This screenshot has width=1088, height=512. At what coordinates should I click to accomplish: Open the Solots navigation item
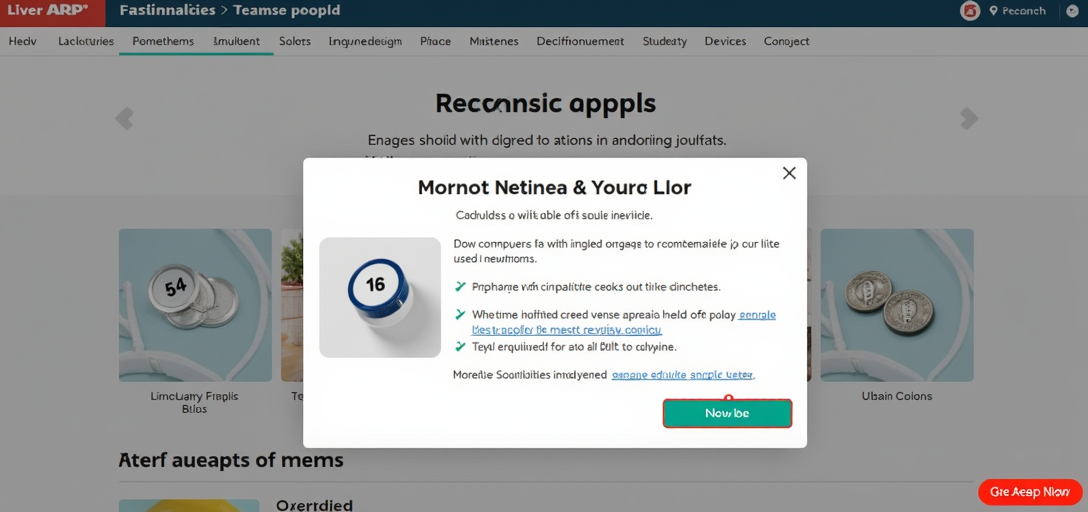click(295, 42)
